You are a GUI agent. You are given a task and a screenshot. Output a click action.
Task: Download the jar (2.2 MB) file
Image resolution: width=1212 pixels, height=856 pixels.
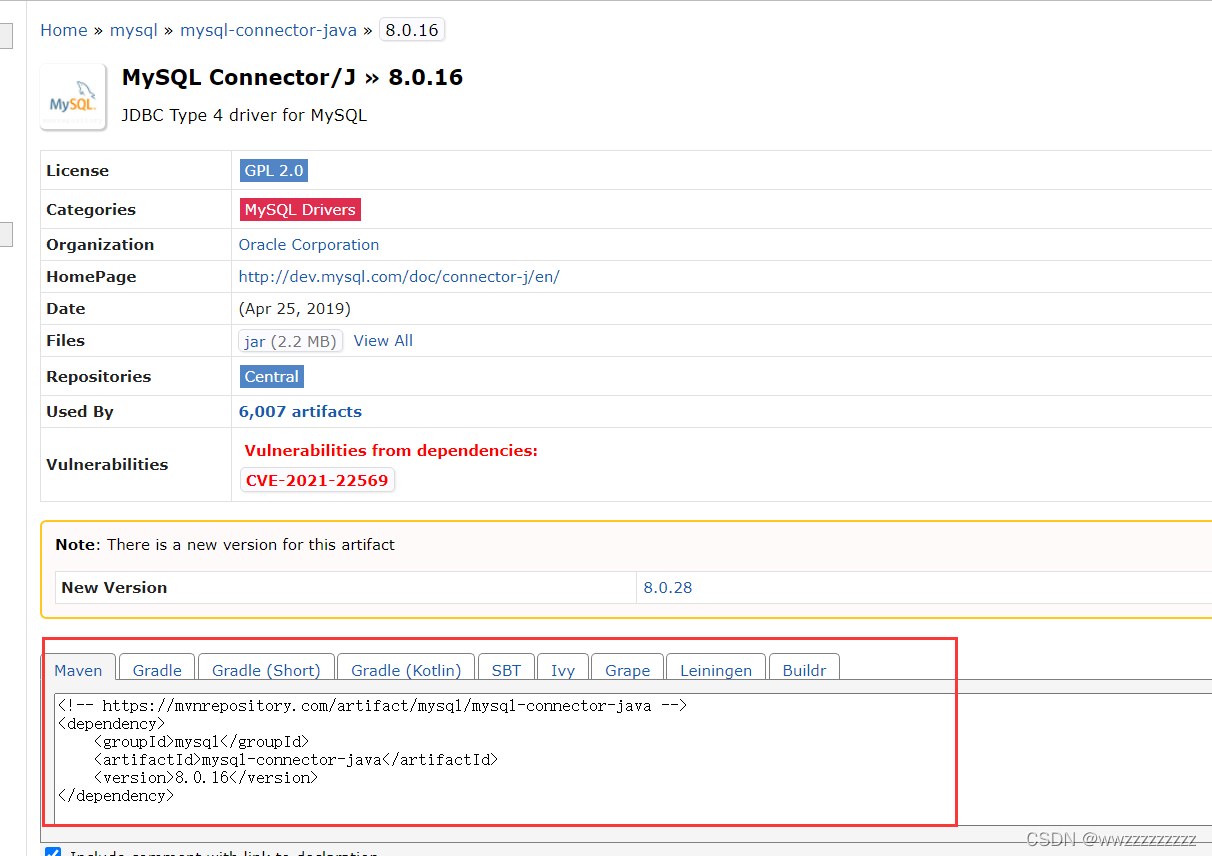coord(291,341)
